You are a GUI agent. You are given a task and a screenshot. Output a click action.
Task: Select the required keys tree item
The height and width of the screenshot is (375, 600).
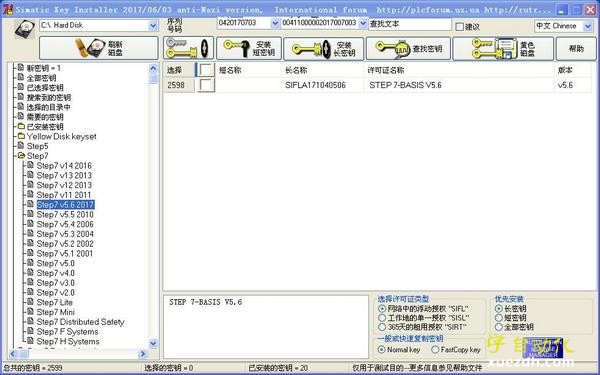(45, 117)
